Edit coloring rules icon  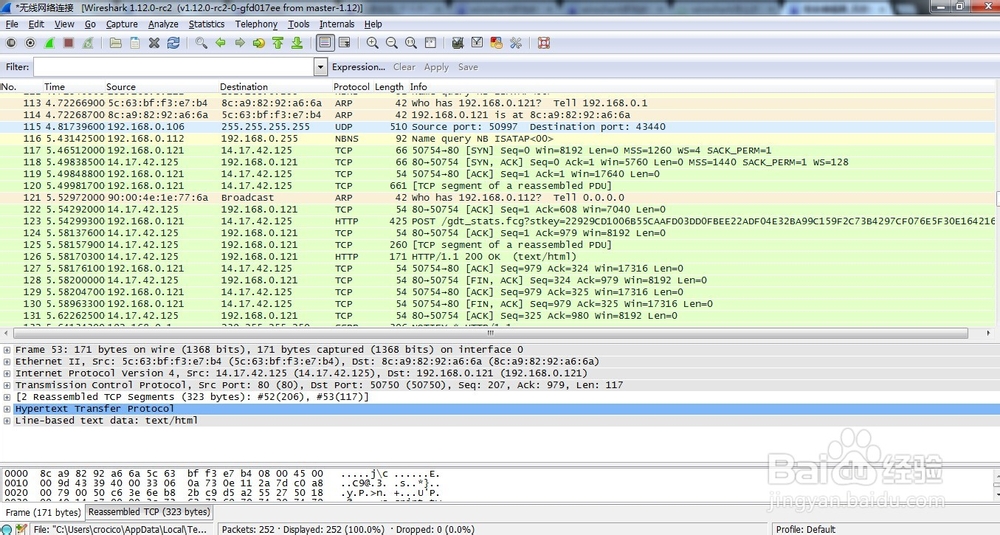pyautogui.click(x=496, y=43)
